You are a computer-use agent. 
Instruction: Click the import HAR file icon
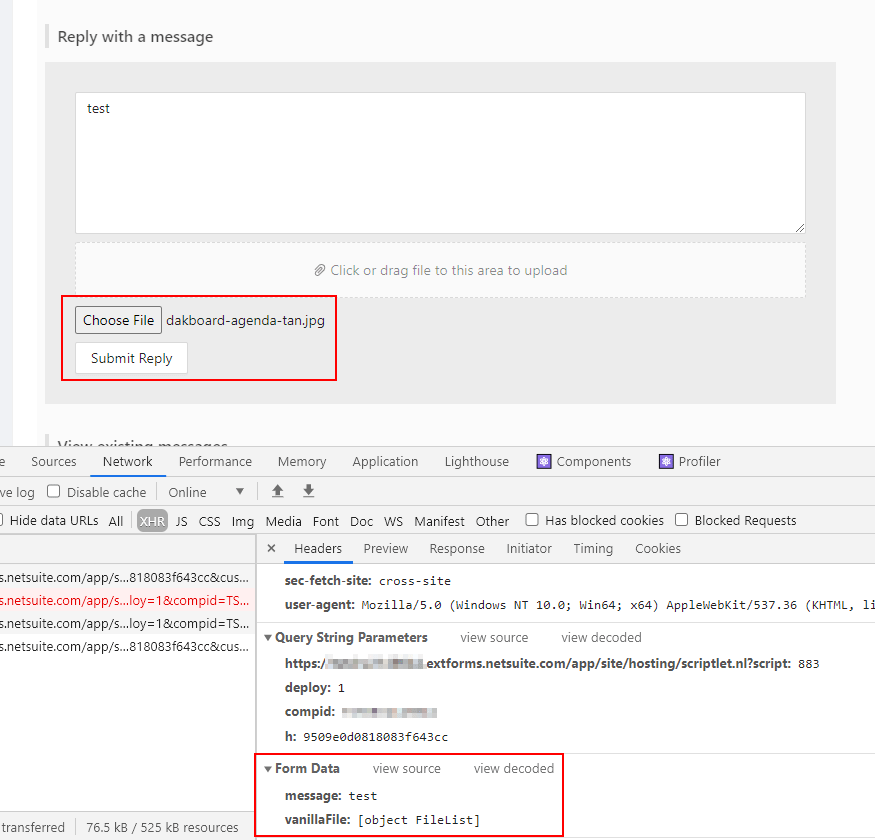(277, 491)
